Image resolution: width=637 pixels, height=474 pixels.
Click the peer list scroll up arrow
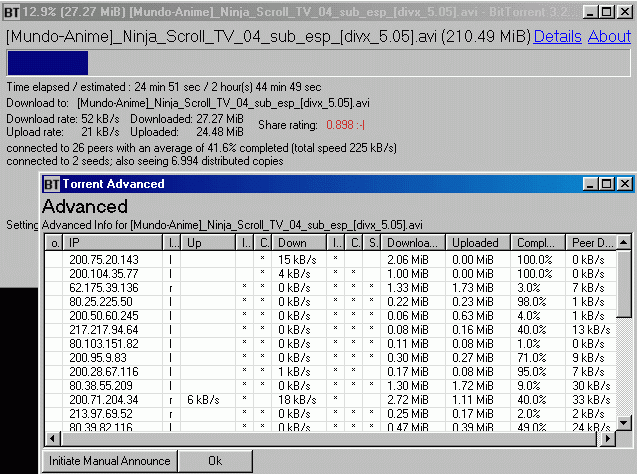624,243
